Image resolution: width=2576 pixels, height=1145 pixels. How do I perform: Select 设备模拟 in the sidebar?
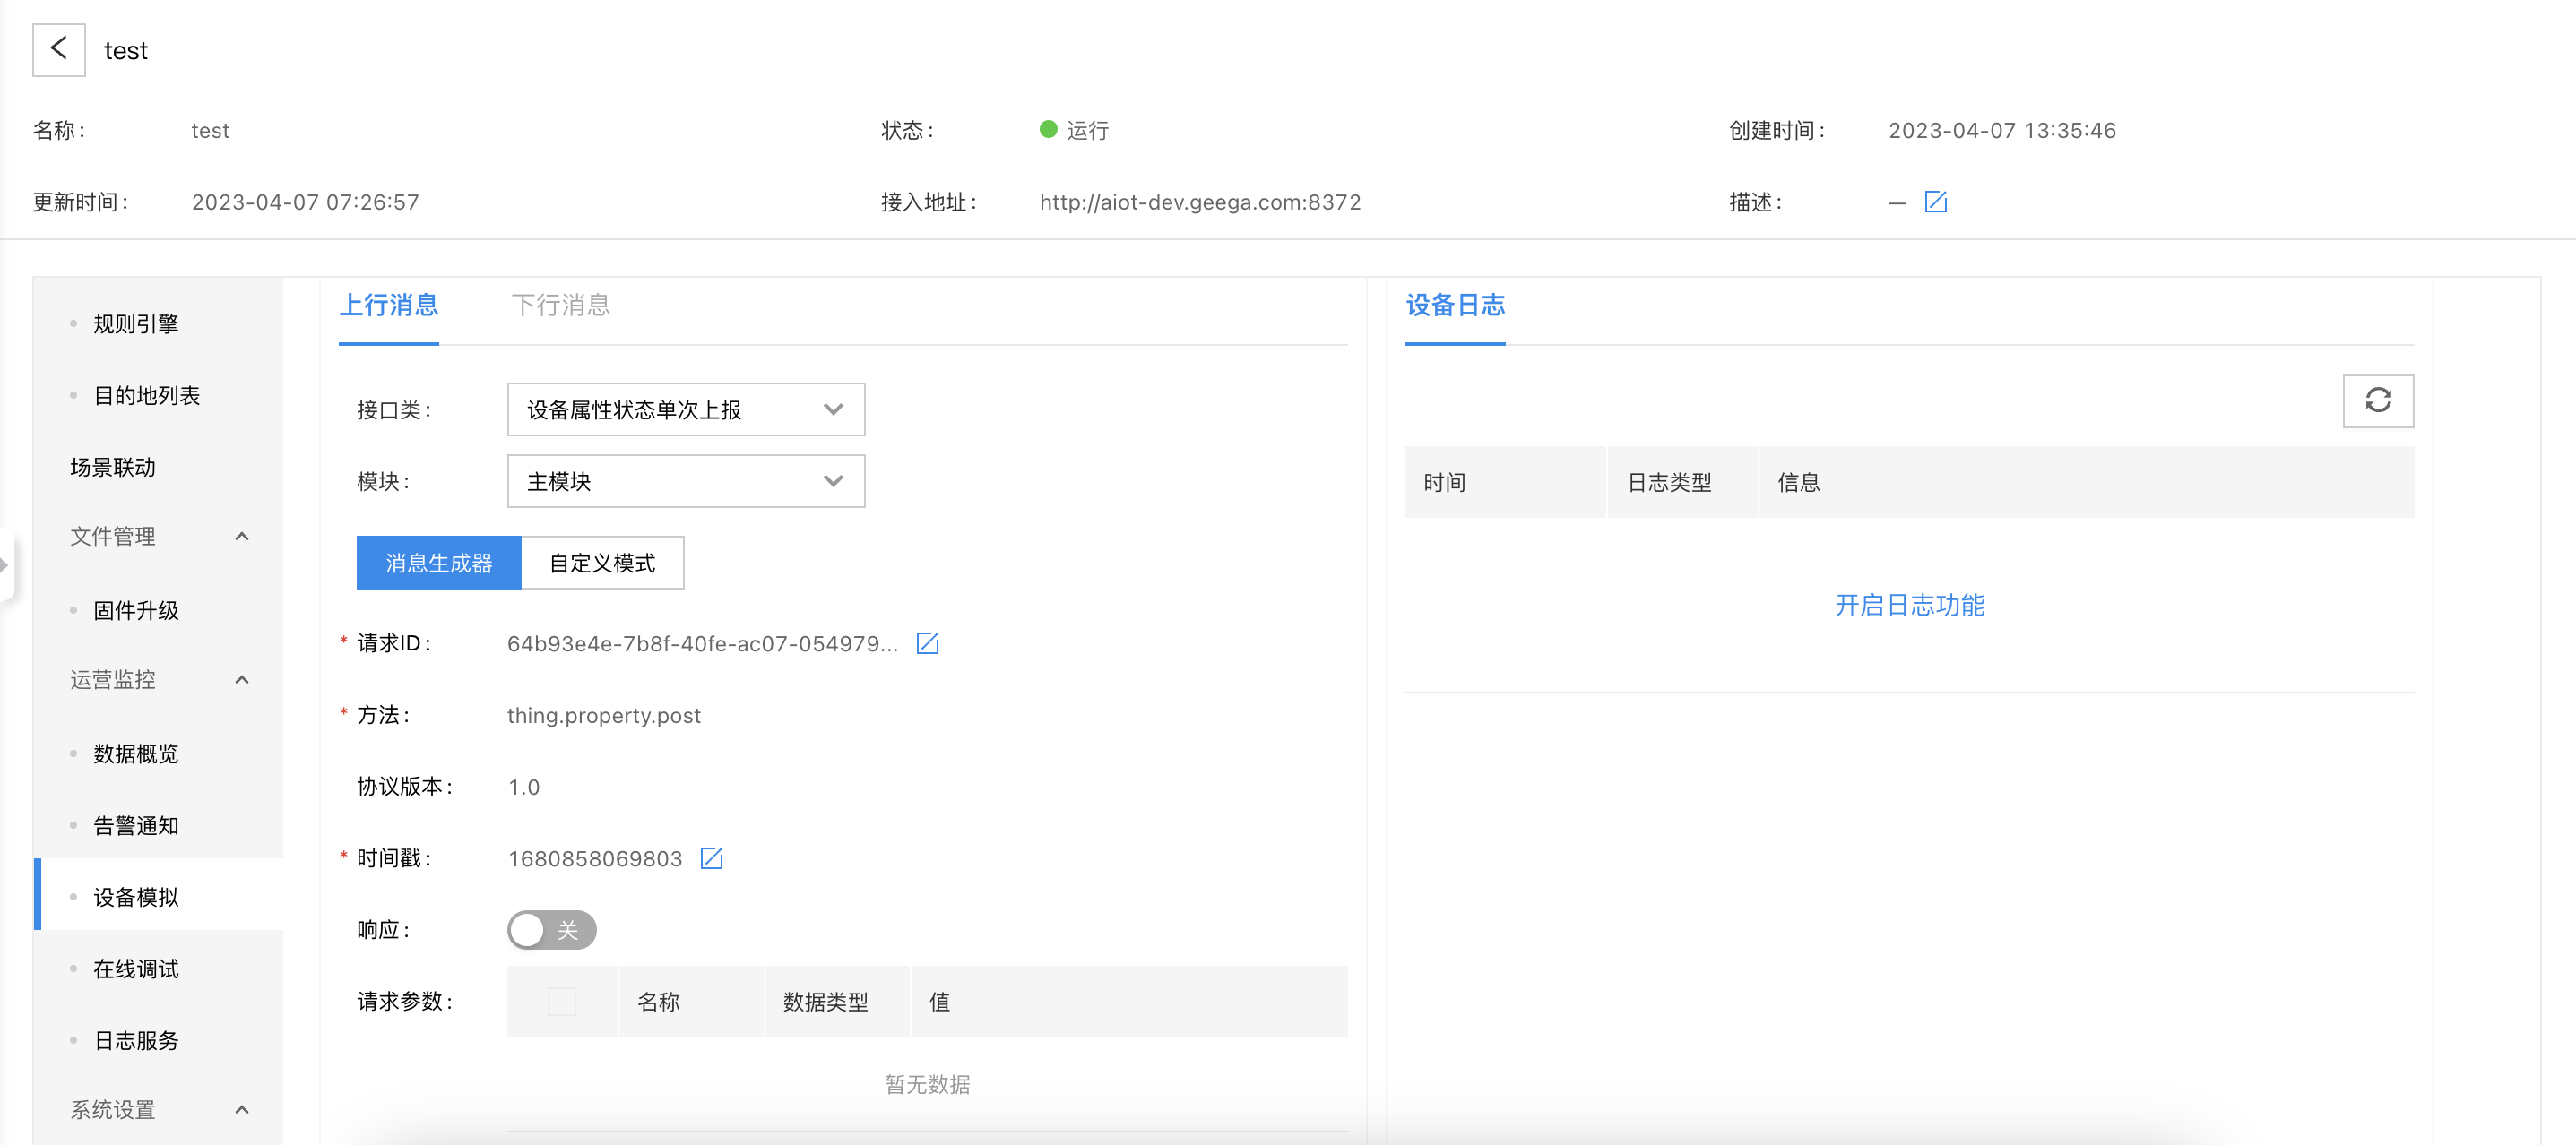click(x=158, y=897)
